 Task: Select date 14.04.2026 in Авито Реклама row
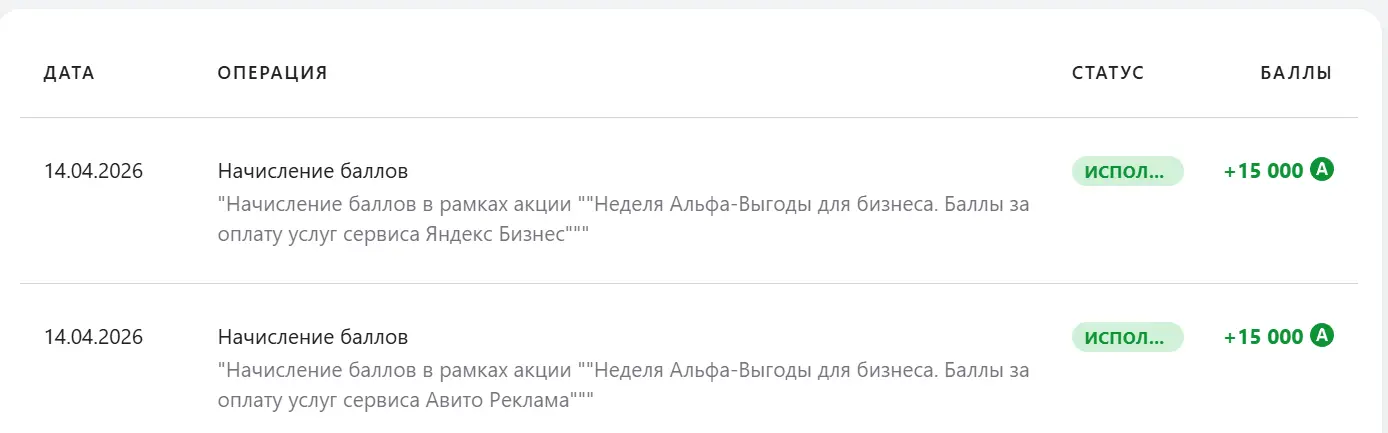pyautogui.click(x=94, y=337)
